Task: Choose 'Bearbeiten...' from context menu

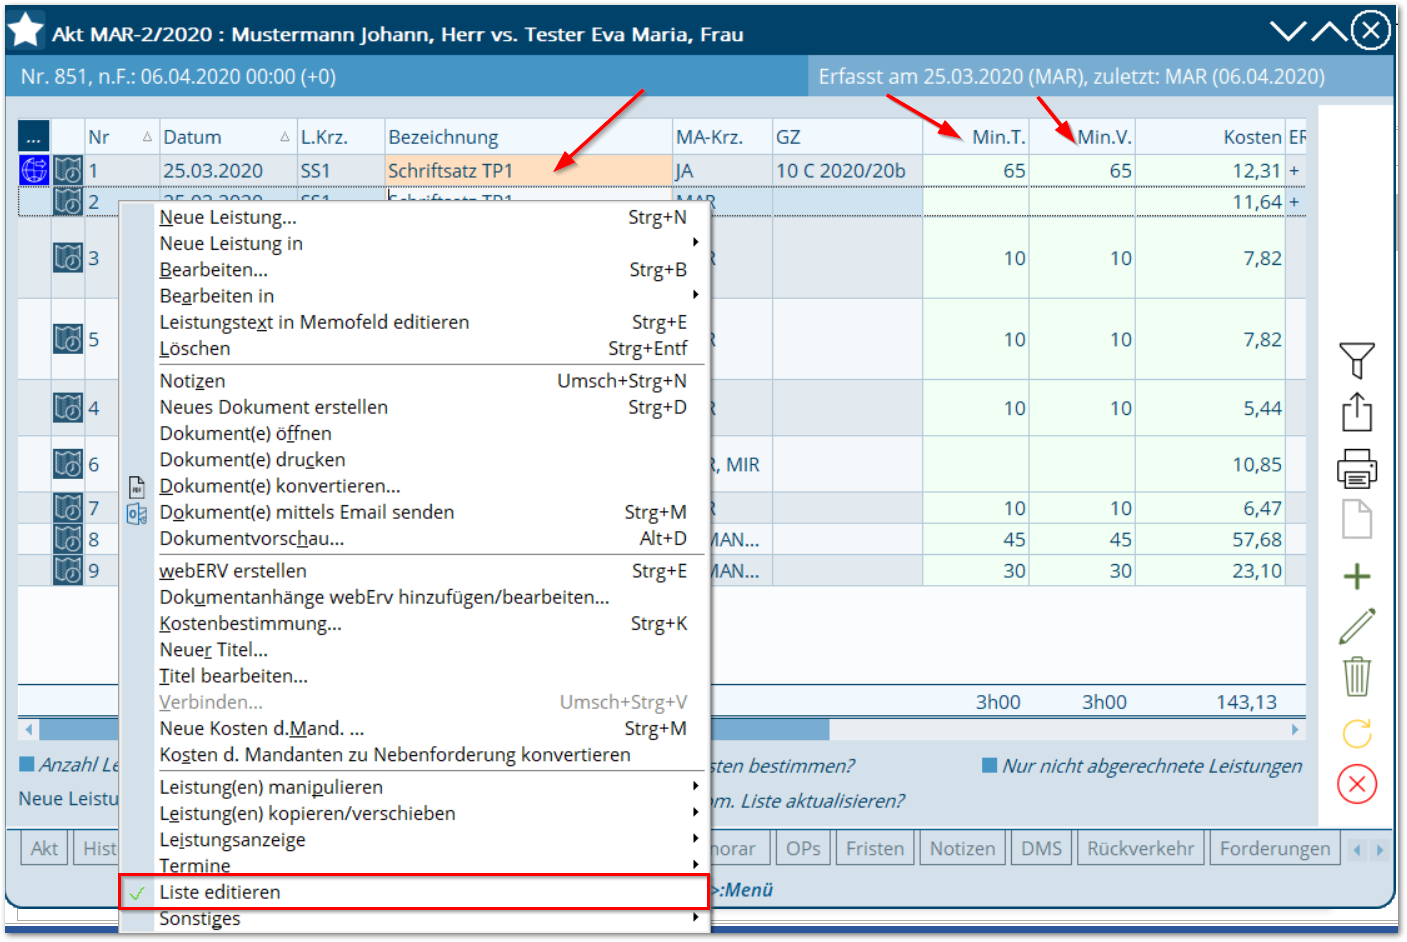Action: (x=414, y=270)
